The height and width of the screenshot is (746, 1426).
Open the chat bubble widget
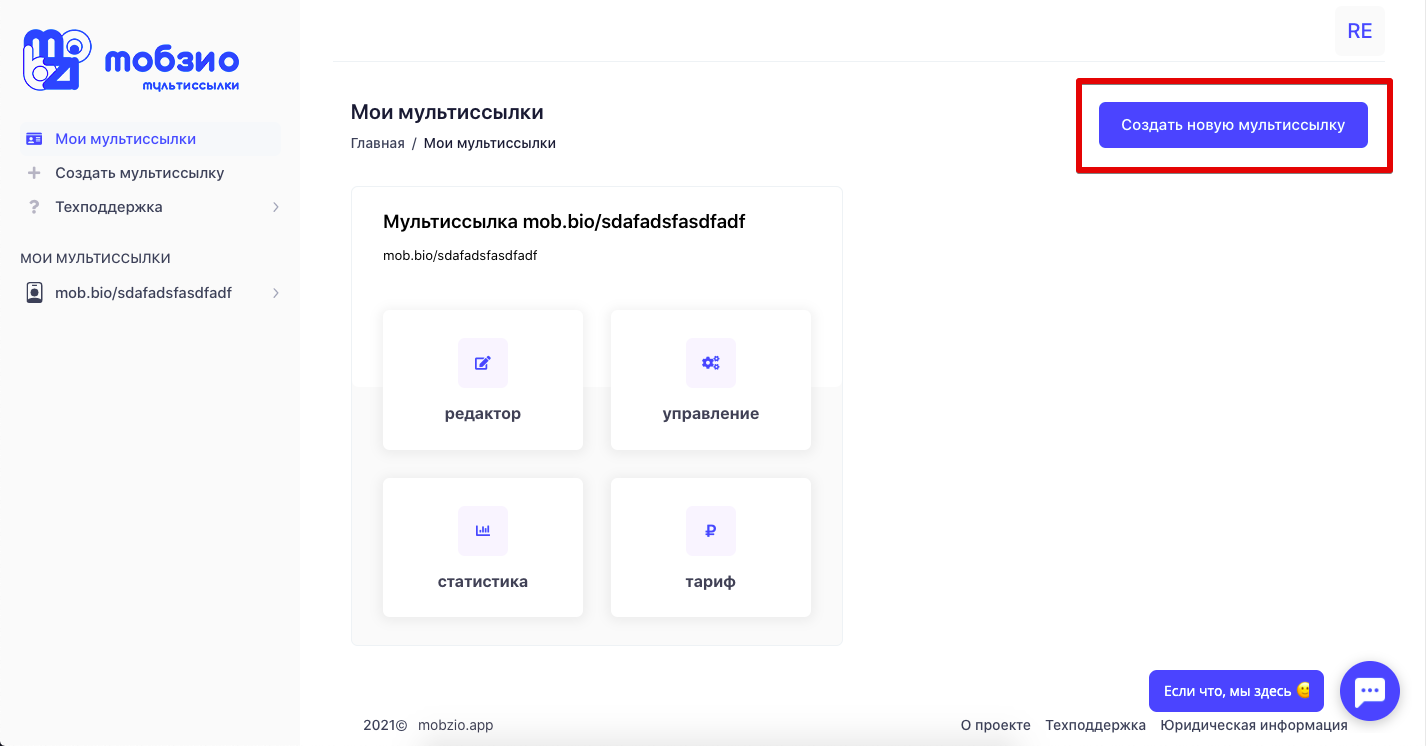(x=1369, y=691)
